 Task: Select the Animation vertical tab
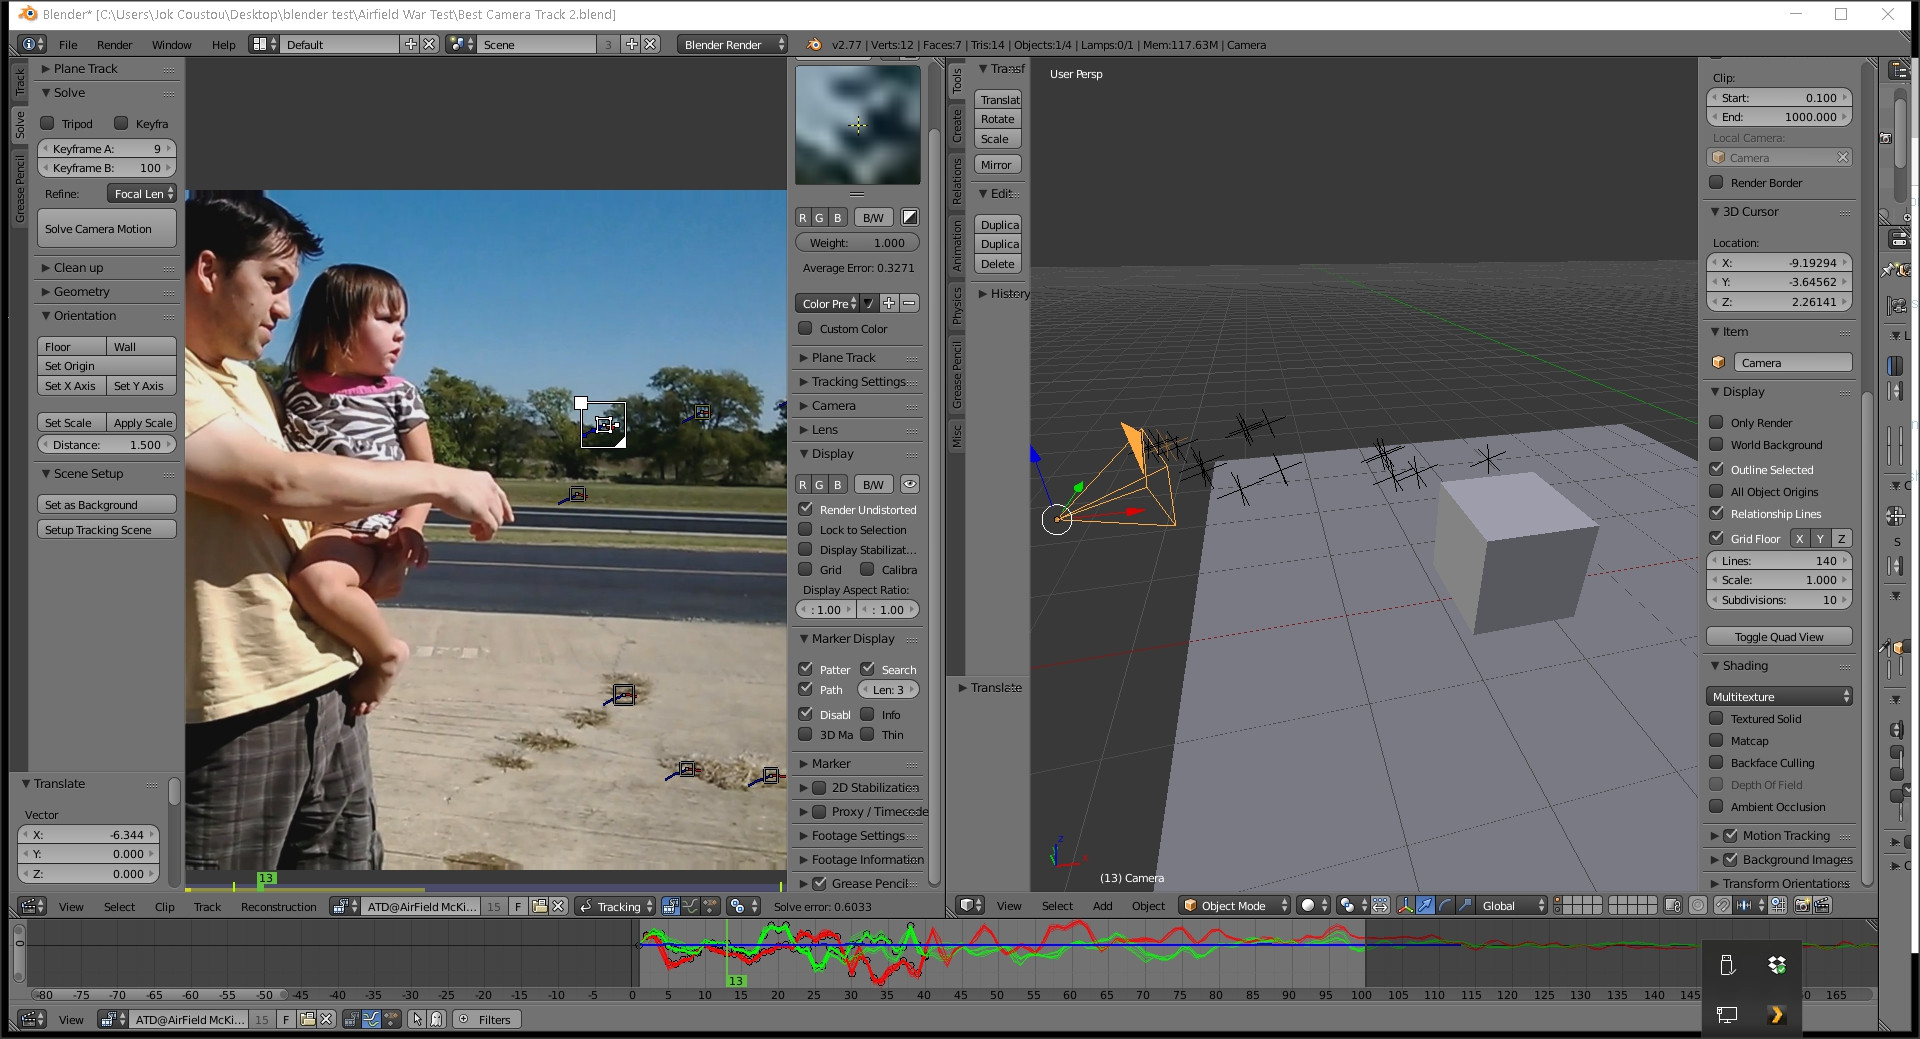tap(957, 246)
